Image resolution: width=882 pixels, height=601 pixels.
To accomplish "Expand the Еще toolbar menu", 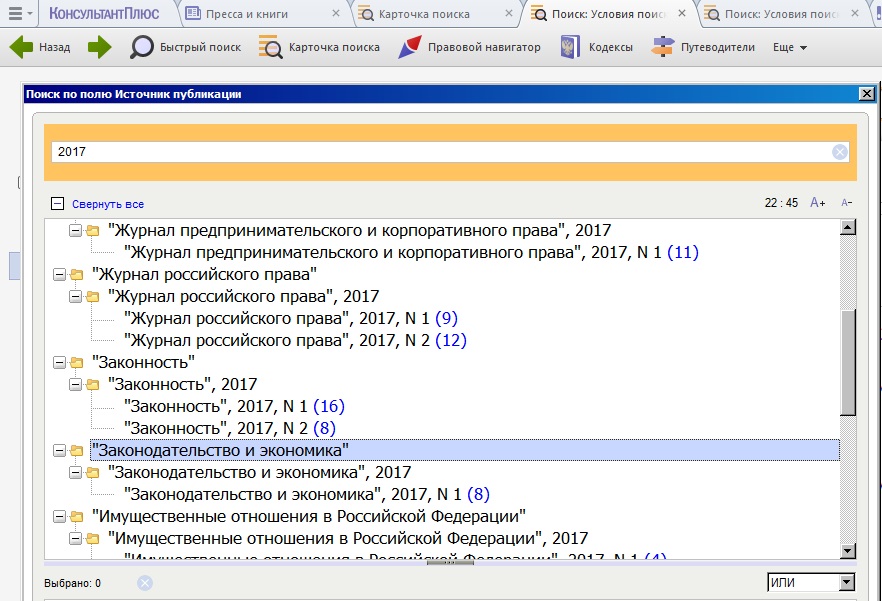I will click(789, 47).
